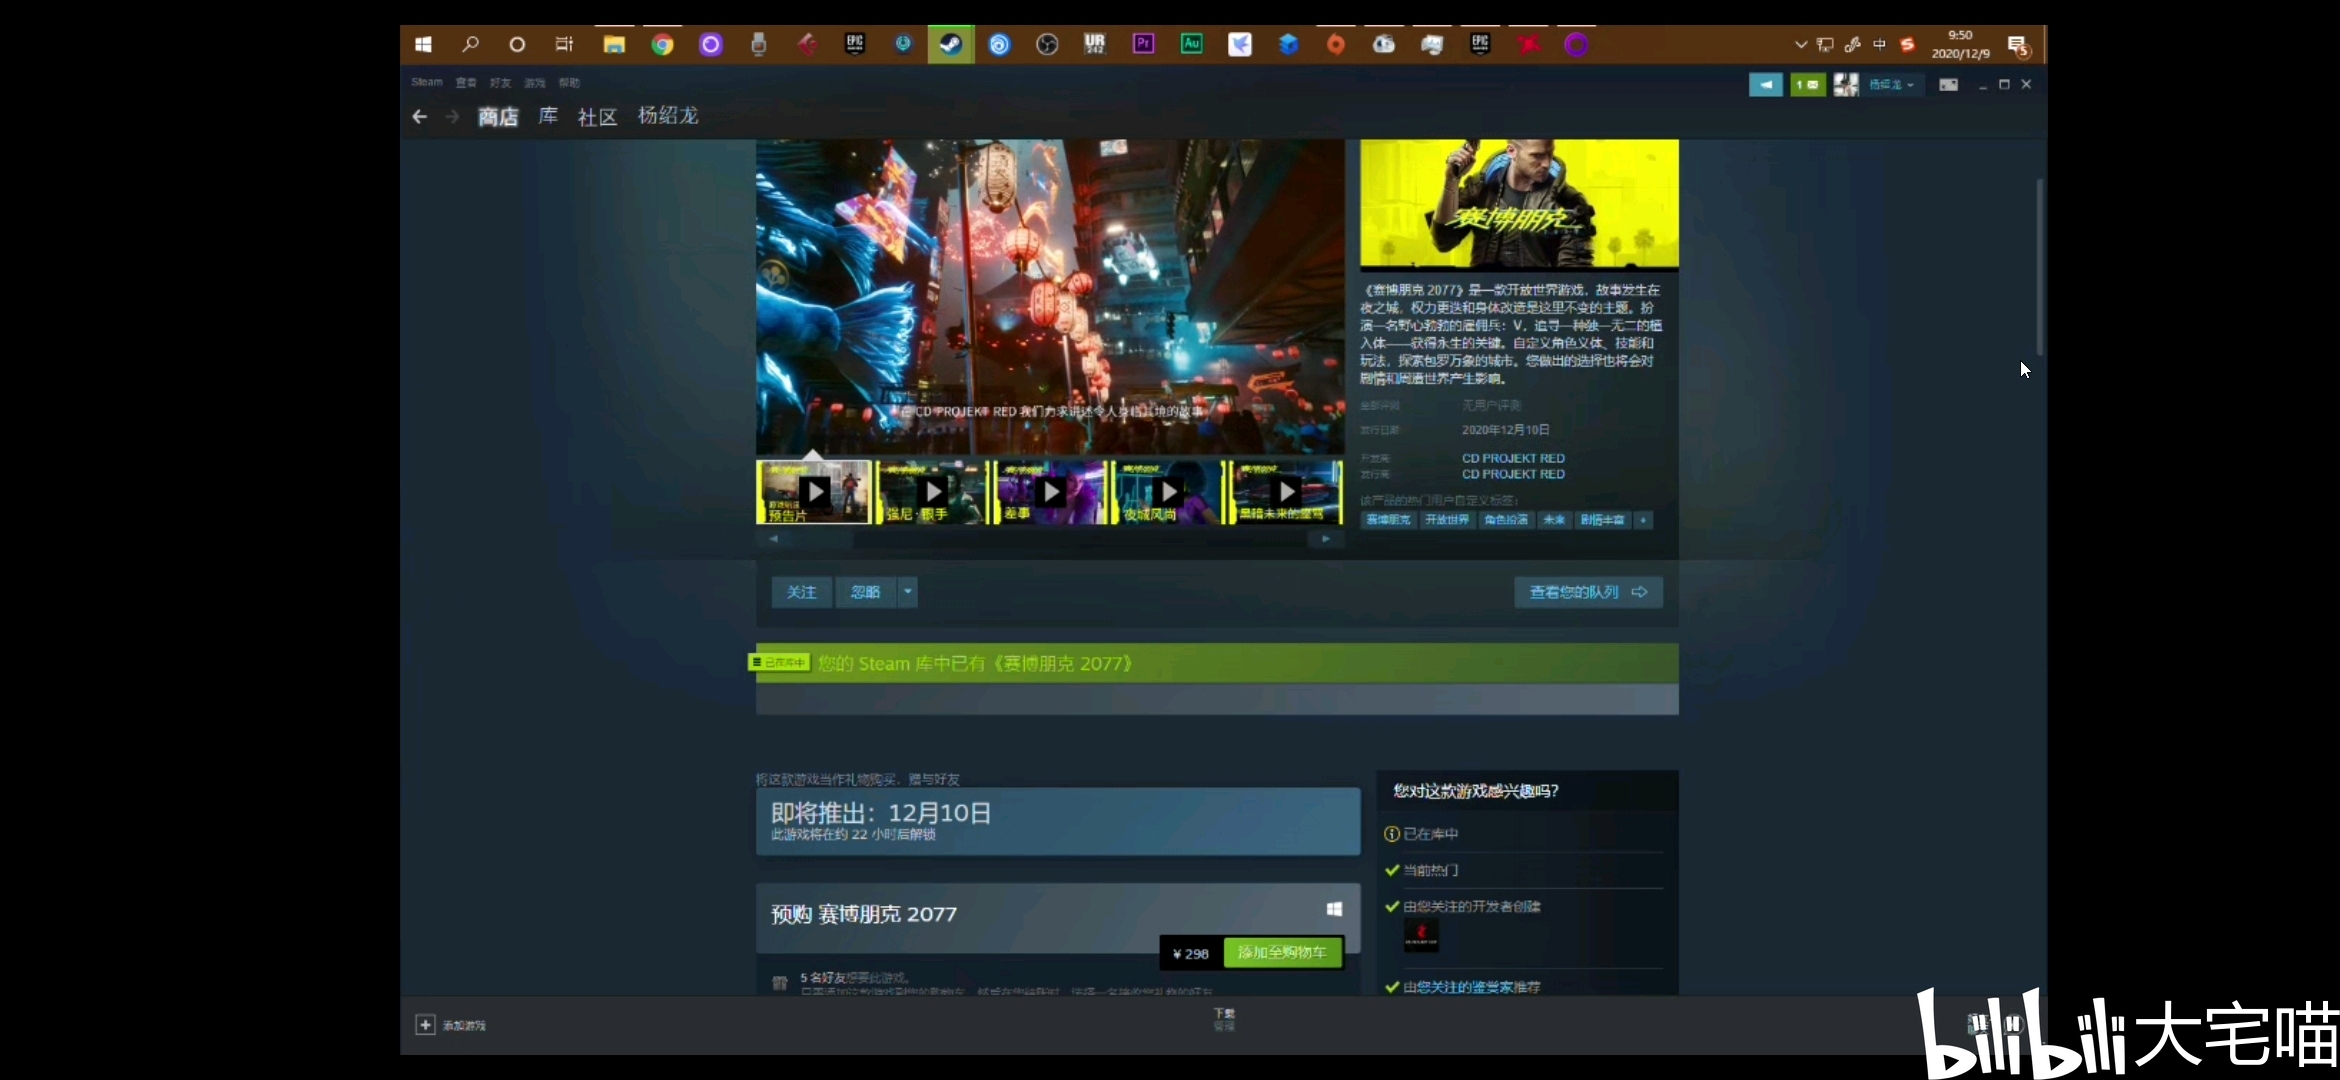Open the Steam announcements megaphone icon
The image size is (2340, 1080).
click(x=1765, y=85)
